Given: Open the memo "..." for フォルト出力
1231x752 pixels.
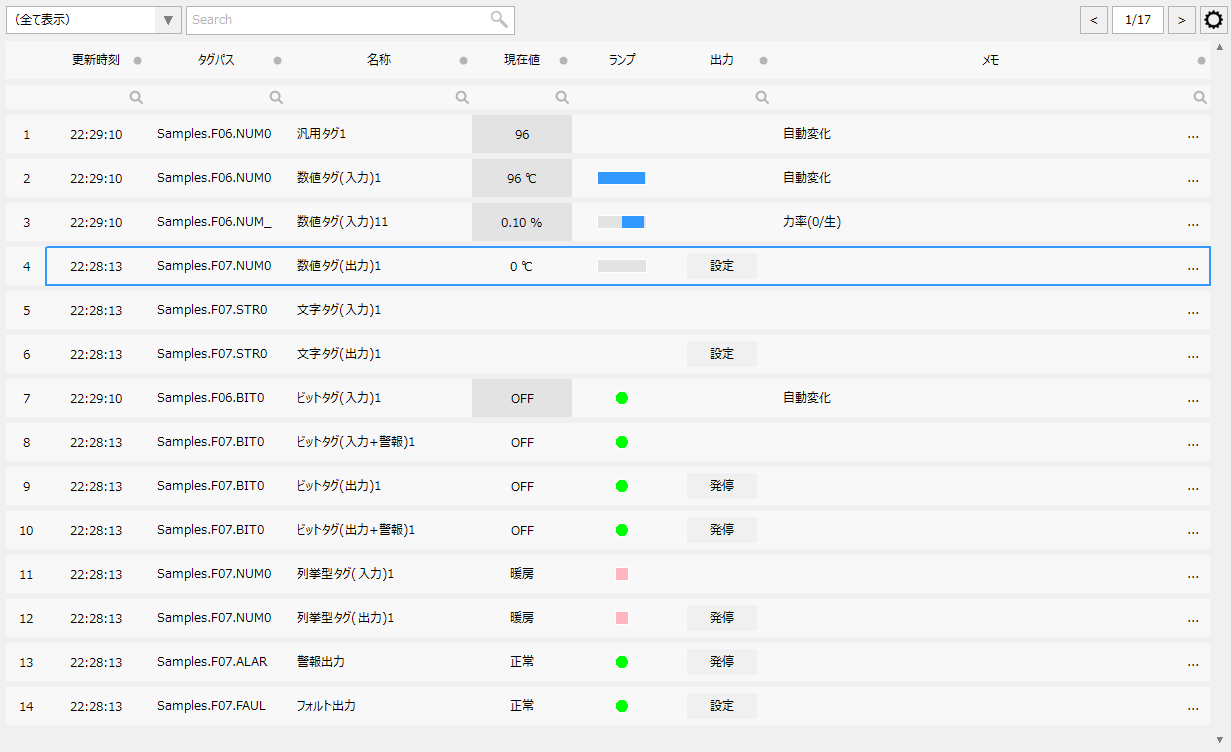Looking at the screenshot, I should [1192, 705].
